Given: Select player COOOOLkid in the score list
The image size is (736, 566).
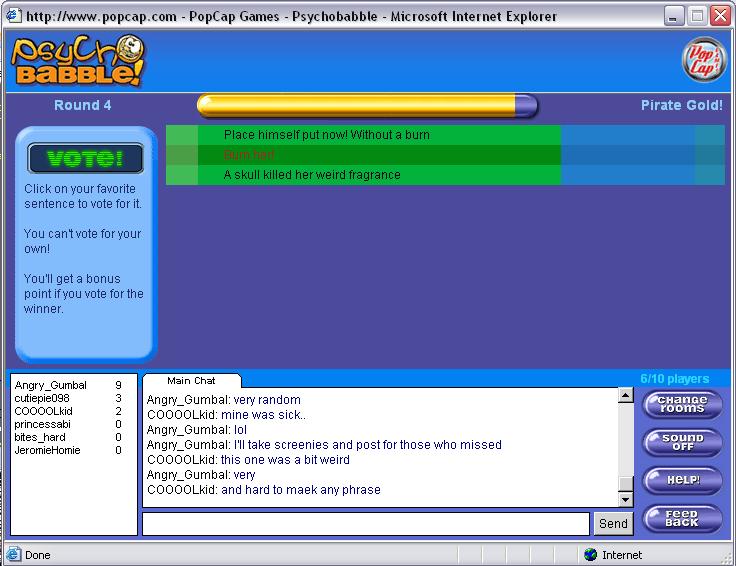Looking at the screenshot, I should (x=68, y=411).
